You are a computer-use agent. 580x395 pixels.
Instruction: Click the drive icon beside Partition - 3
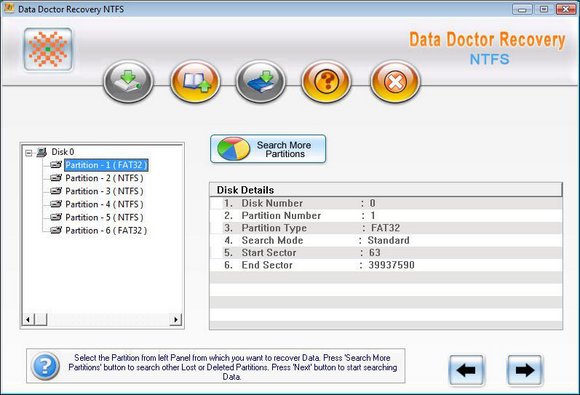click(x=56, y=191)
